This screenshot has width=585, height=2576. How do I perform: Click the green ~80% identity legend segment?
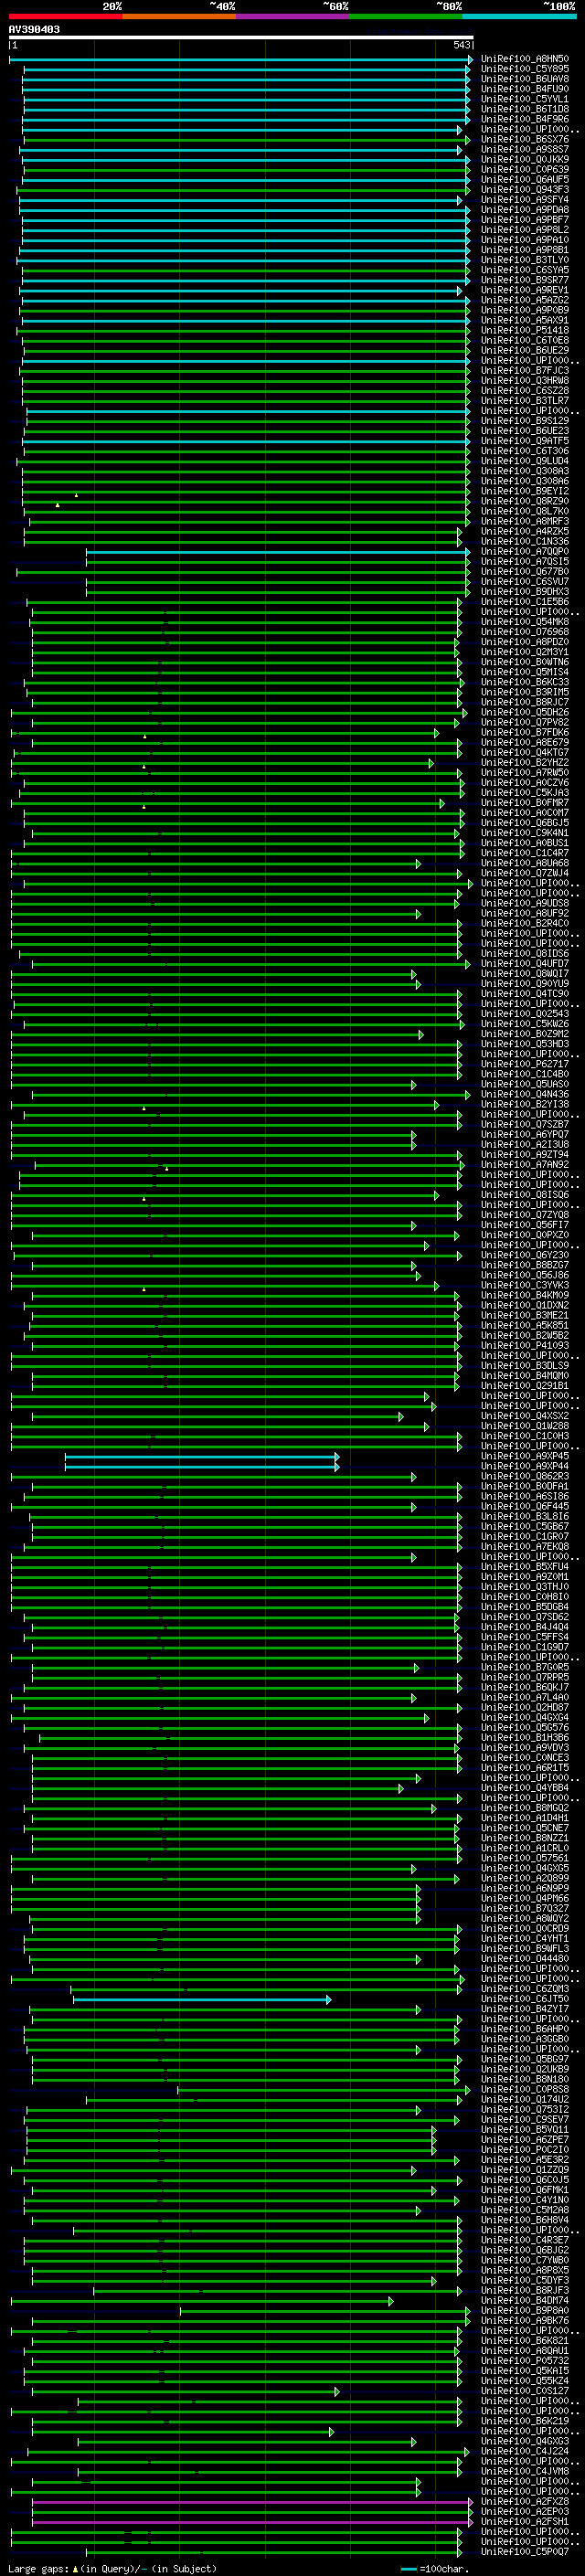click(406, 17)
